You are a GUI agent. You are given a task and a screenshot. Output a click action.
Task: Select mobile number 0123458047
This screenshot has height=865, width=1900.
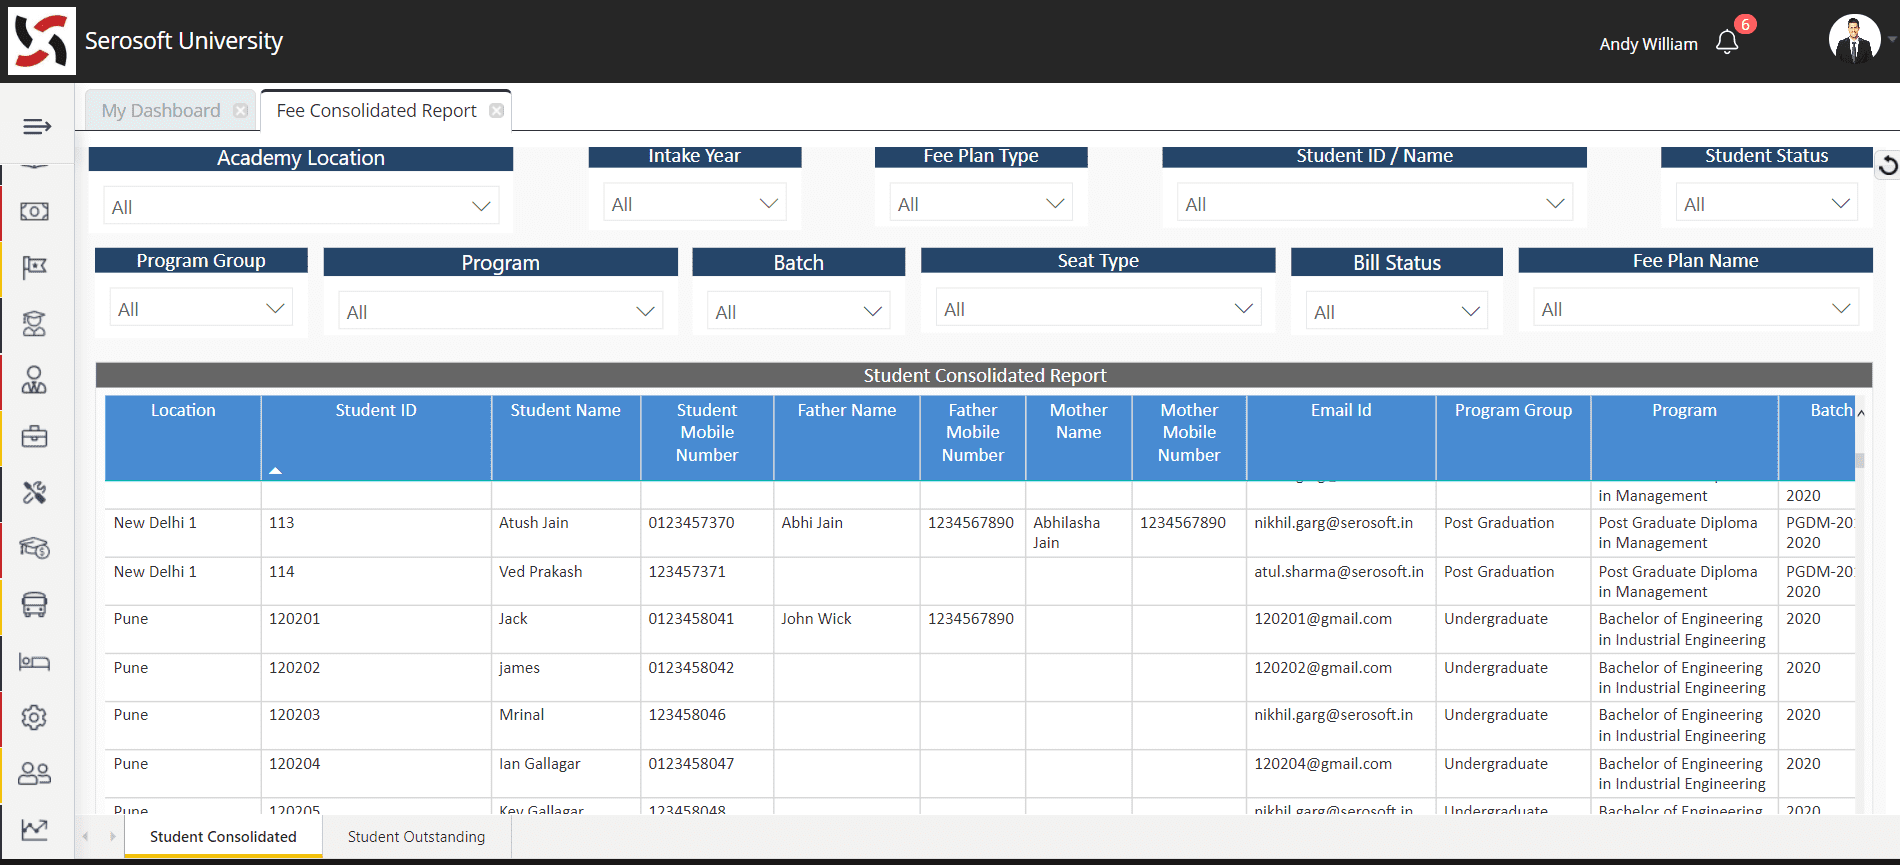click(691, 763)
